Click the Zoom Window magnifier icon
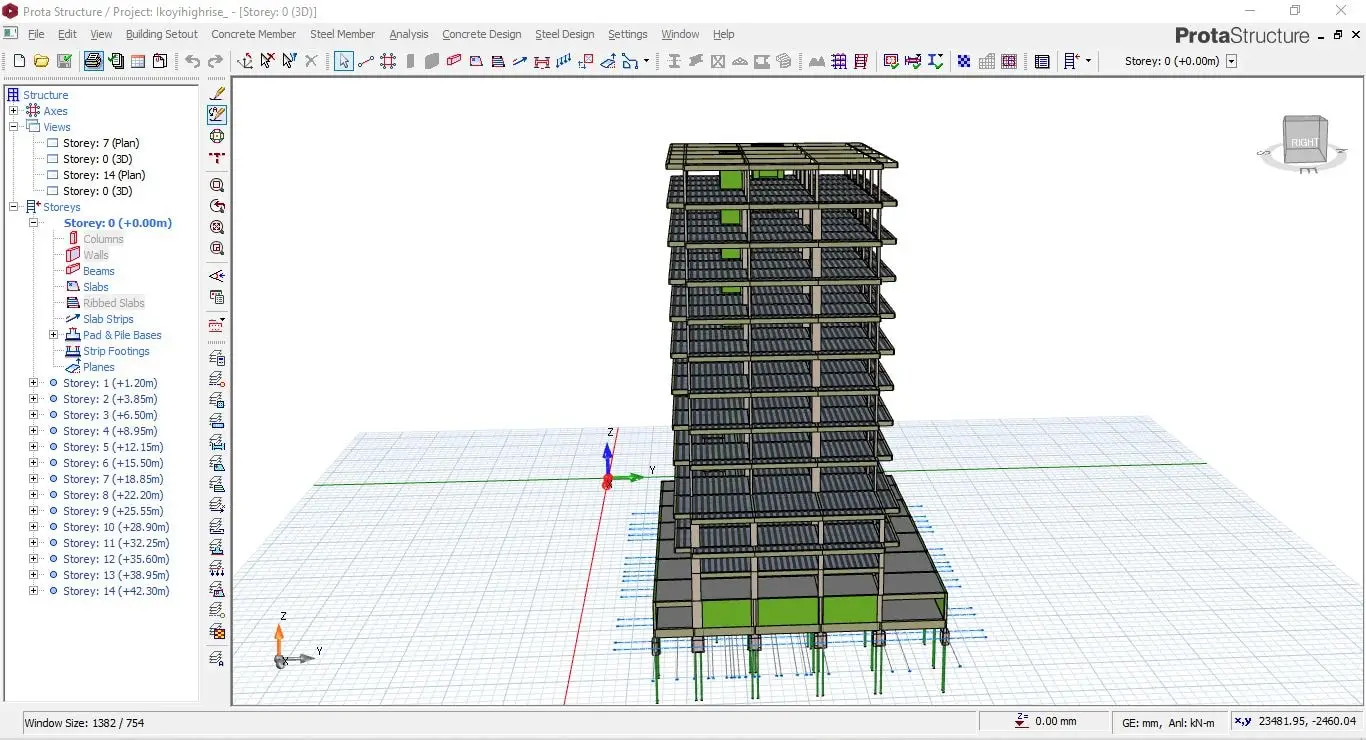This screenshot has height=740, width=1366. pos(217,185)
